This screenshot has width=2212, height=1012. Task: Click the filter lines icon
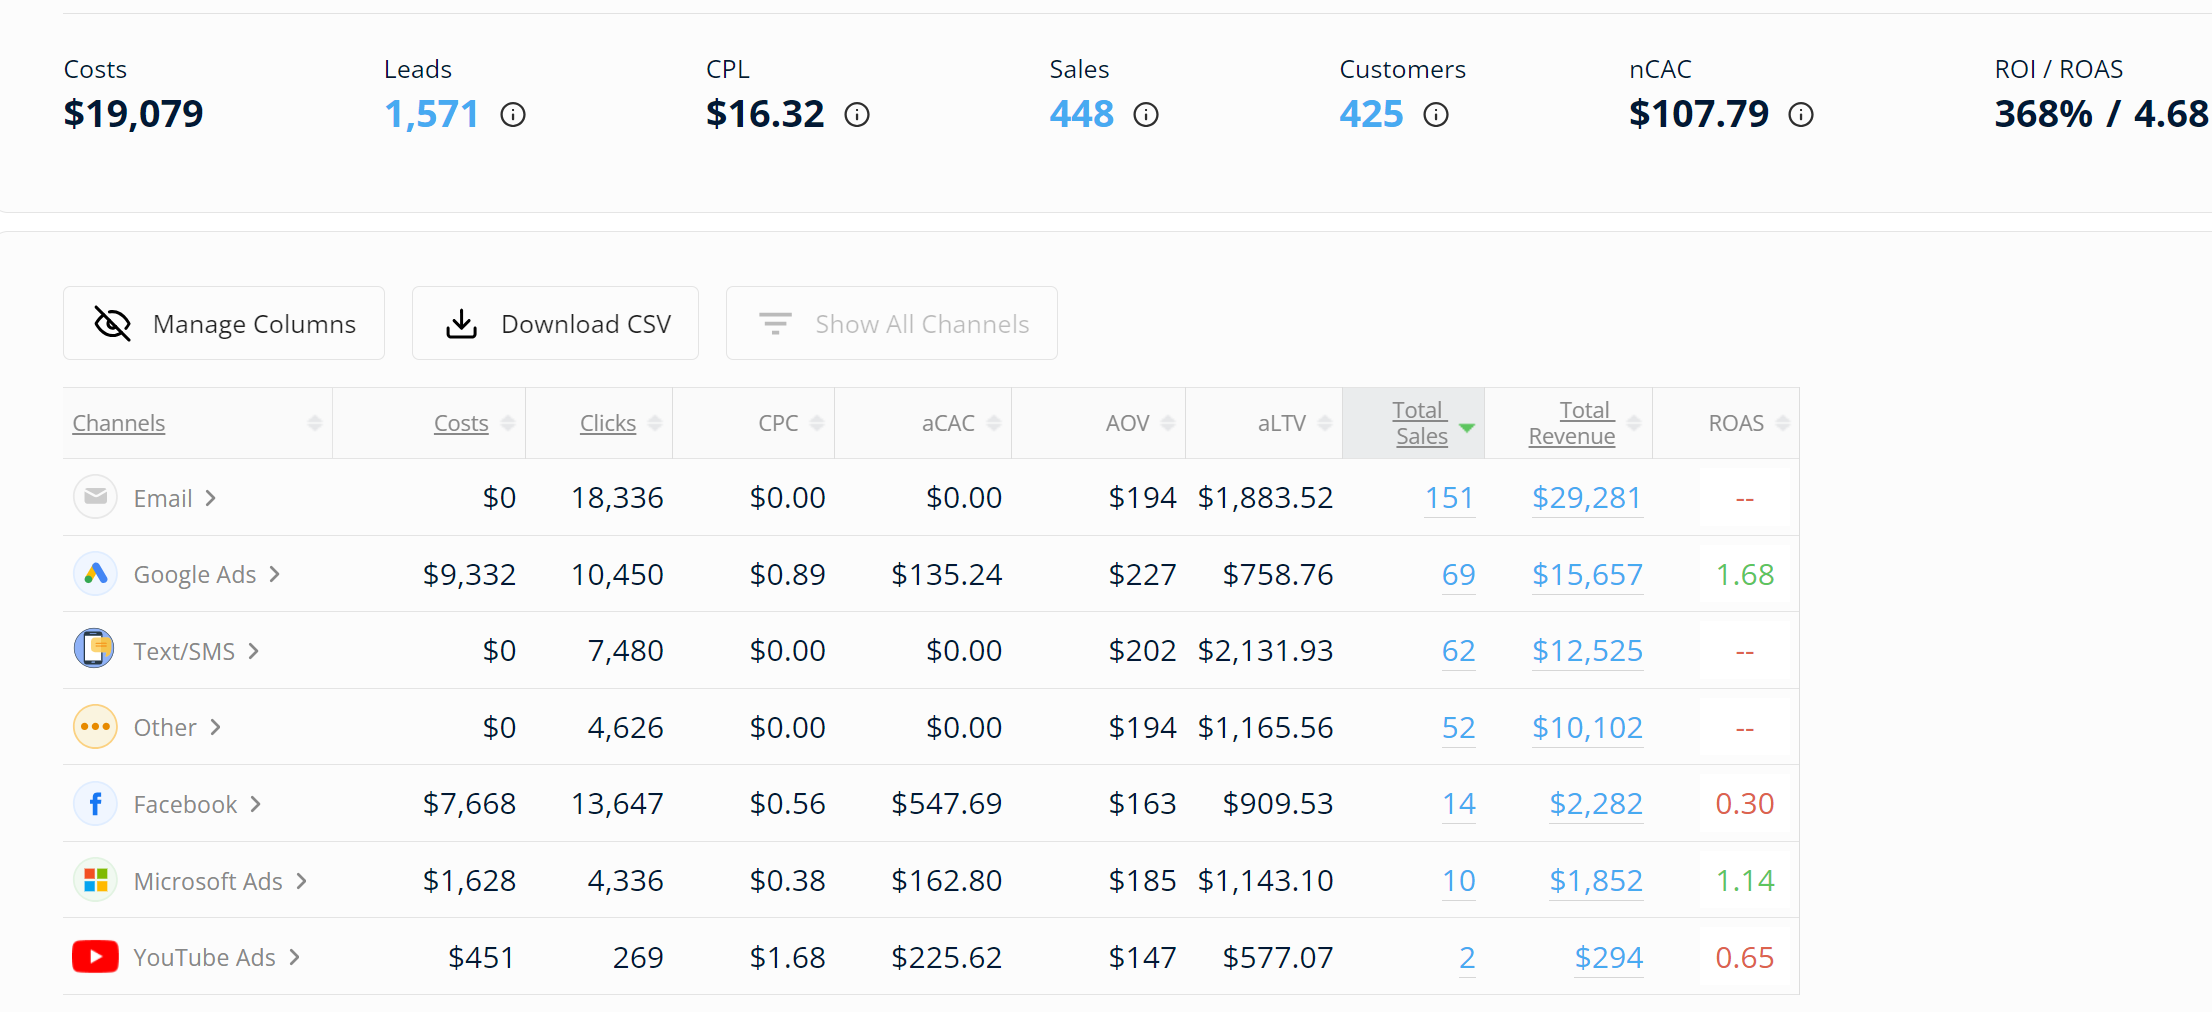[x=775, y=323]
